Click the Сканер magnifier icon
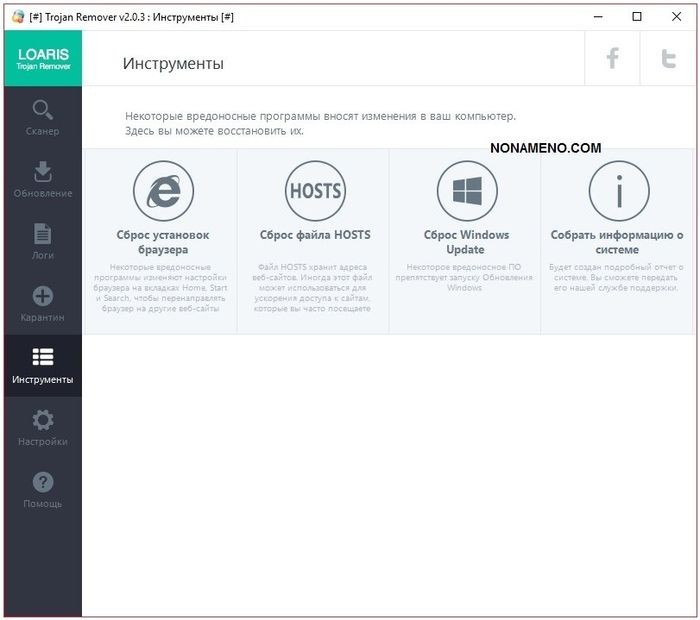 (42, 109)
